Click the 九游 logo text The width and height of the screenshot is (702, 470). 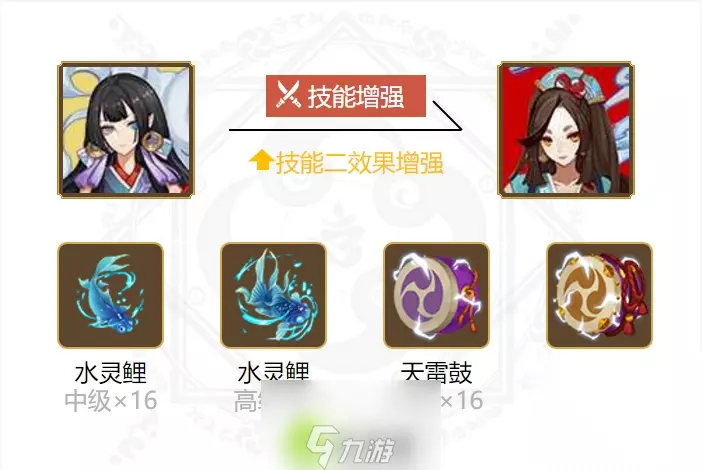pyautogui.click(x=367, y=449)
